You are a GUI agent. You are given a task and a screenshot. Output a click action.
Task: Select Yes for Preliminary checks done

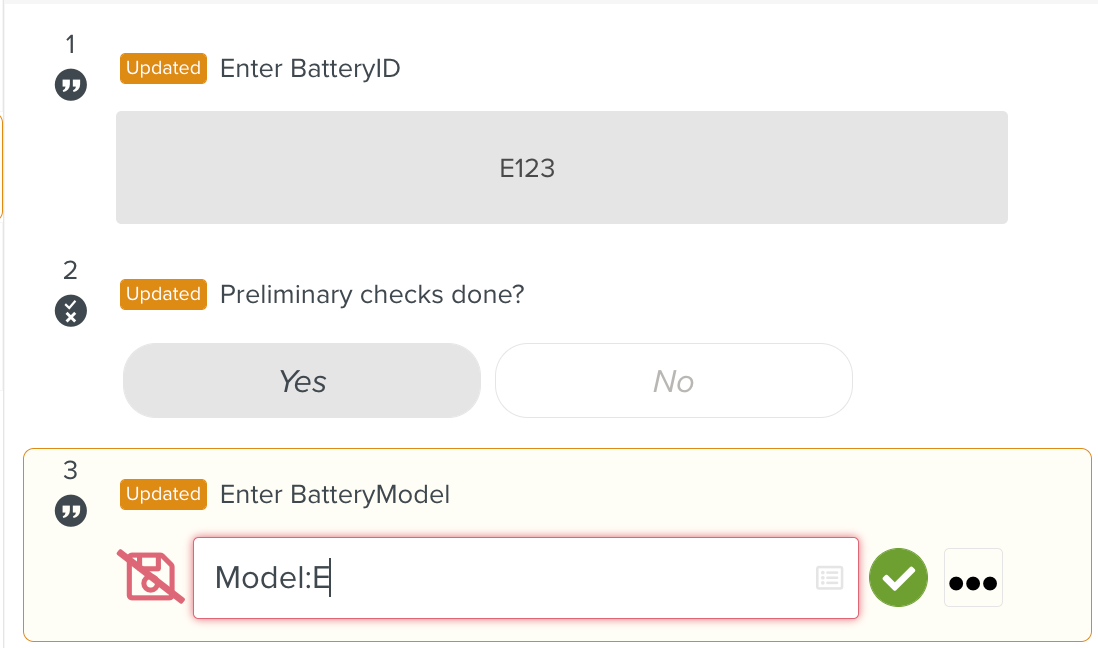point(302,381)
